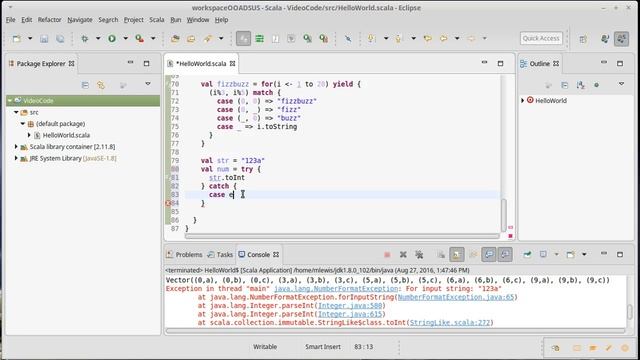Collapse the src folder node

click(16, 112)
